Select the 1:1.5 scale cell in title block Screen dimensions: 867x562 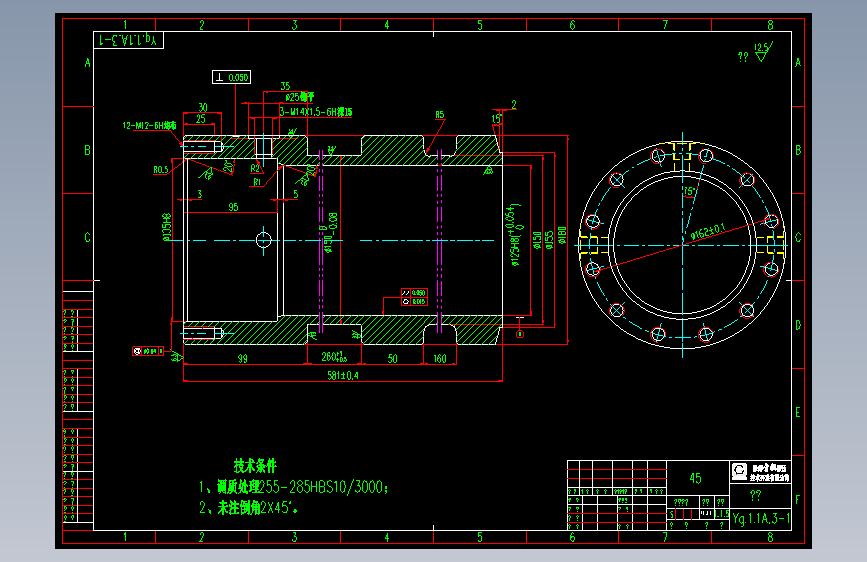click(x=722, y=514)
